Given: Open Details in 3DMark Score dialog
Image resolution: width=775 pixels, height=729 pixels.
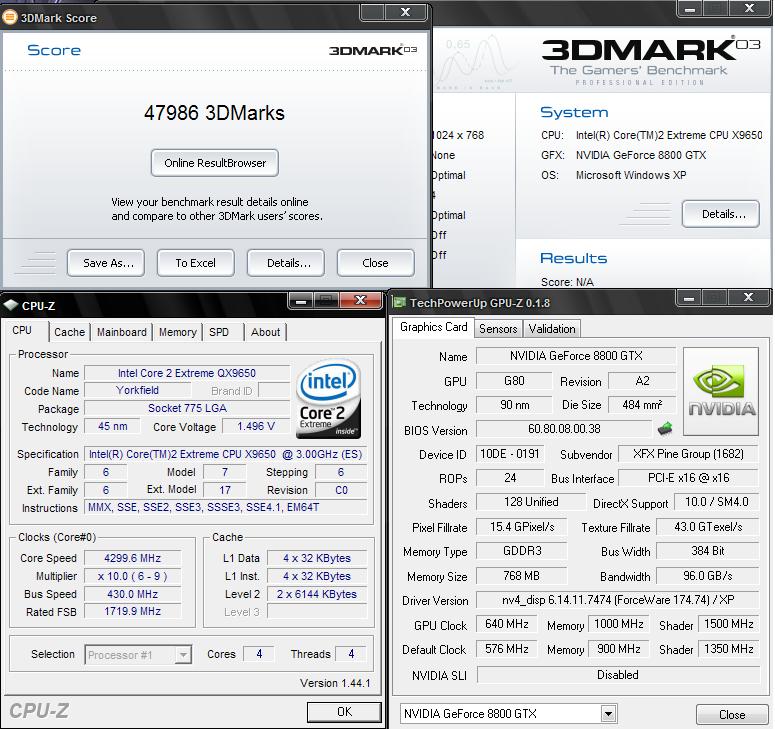Looking at the screenshot, I should click(286, 262).
